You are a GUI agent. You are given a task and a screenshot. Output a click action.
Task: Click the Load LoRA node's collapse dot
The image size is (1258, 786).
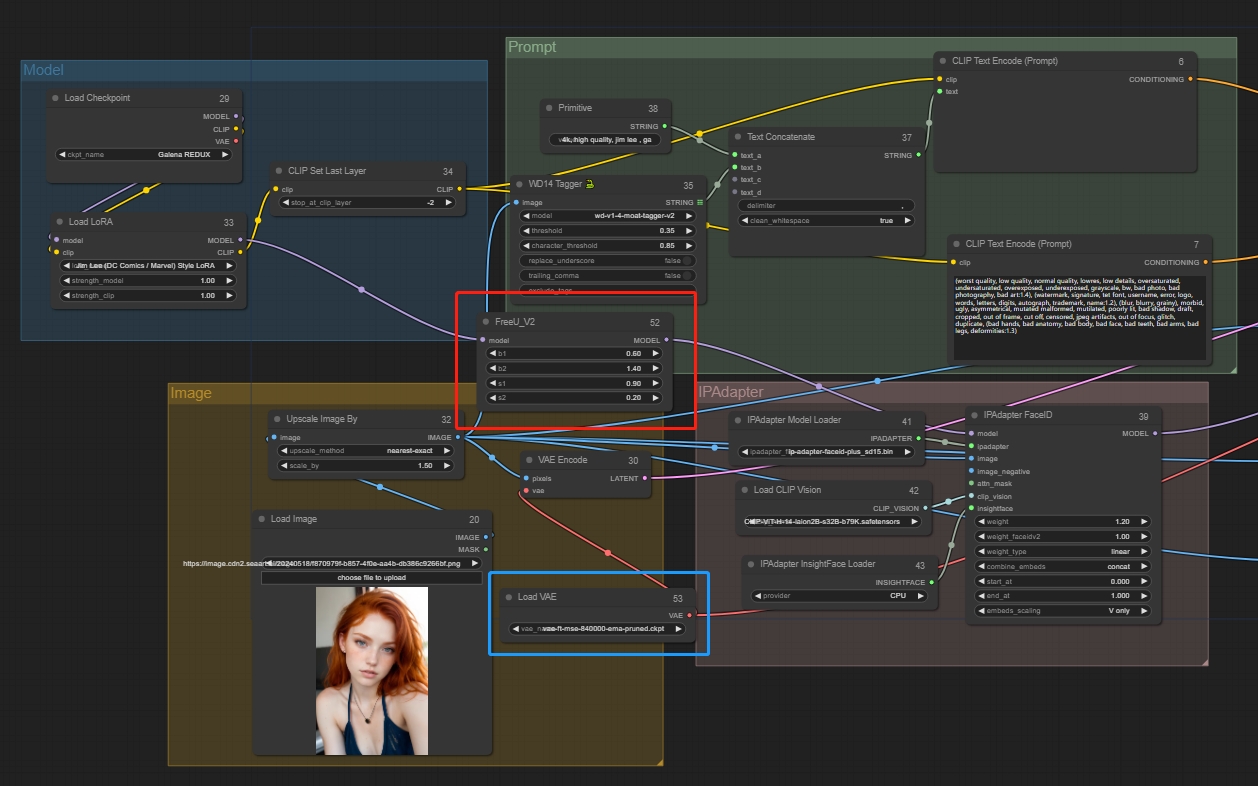60,222
